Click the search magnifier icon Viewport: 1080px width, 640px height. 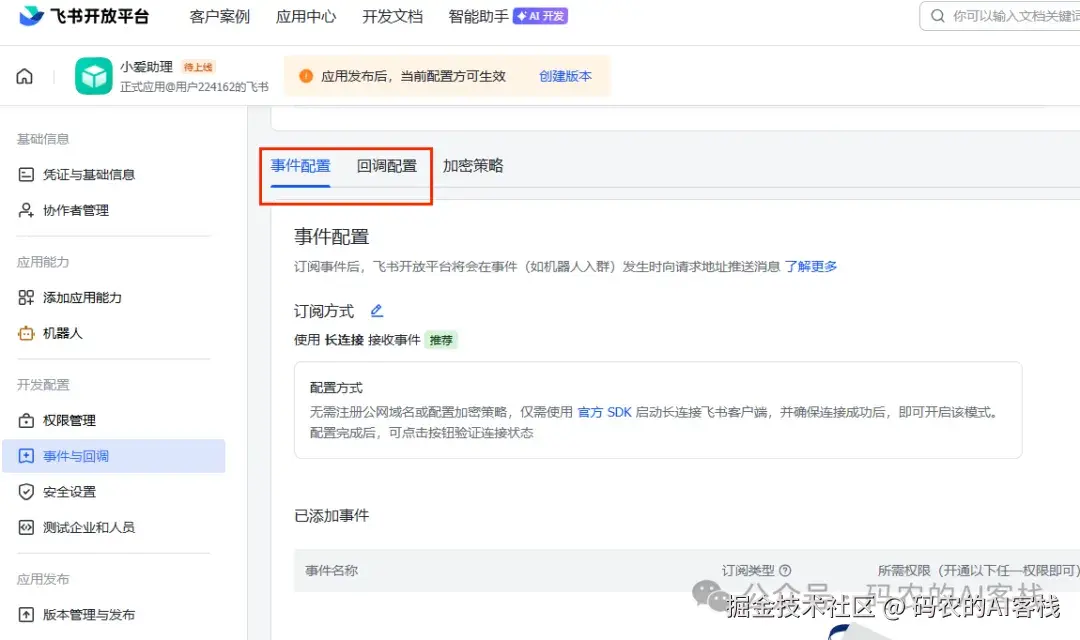click(937, 16)
